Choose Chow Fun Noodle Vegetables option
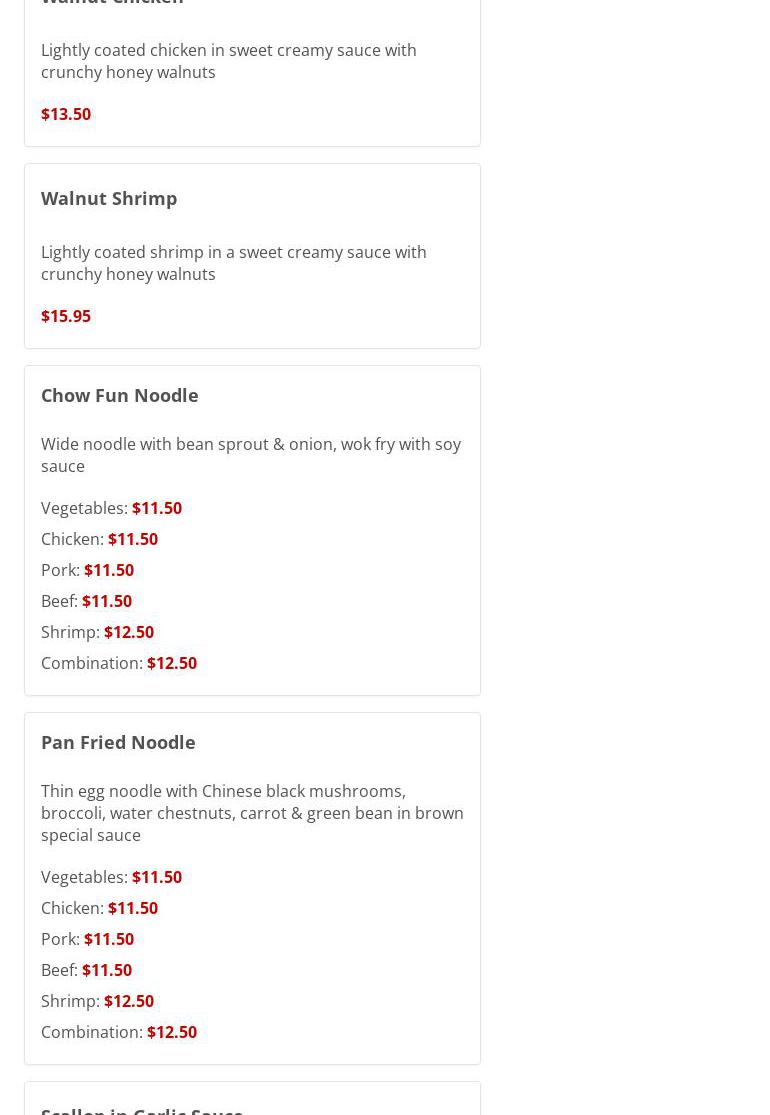This screenshot has height=1115, width=770. [x=111, y=508]
